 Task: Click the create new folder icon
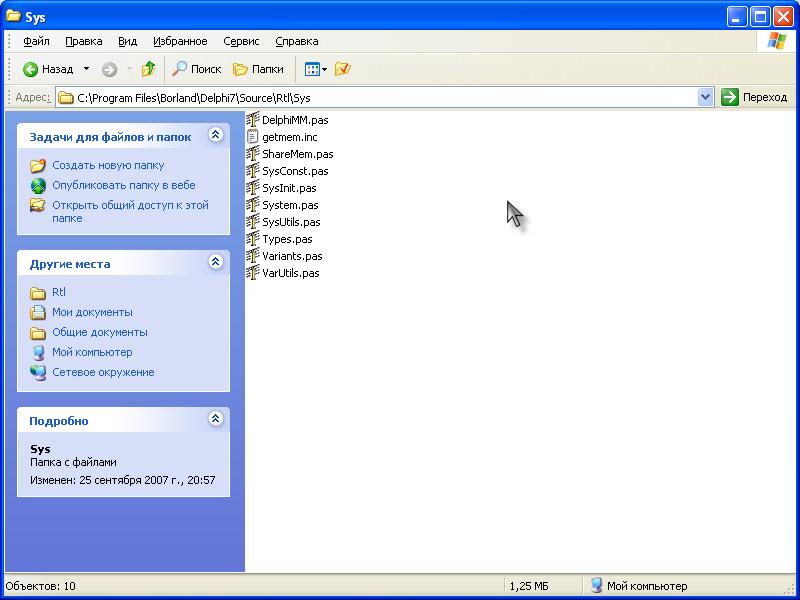(x=38, y=165)
